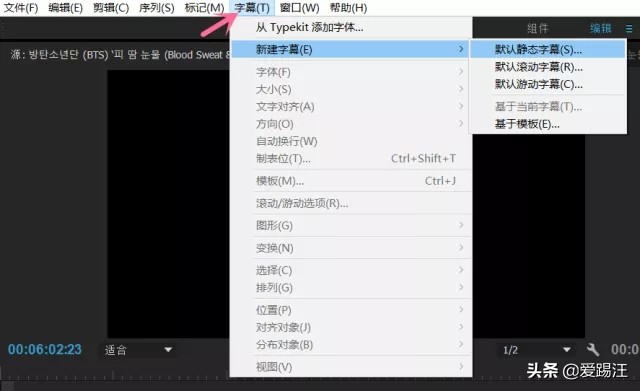Click 自动换行(W) menu item
640x391 pixels.
351,141
